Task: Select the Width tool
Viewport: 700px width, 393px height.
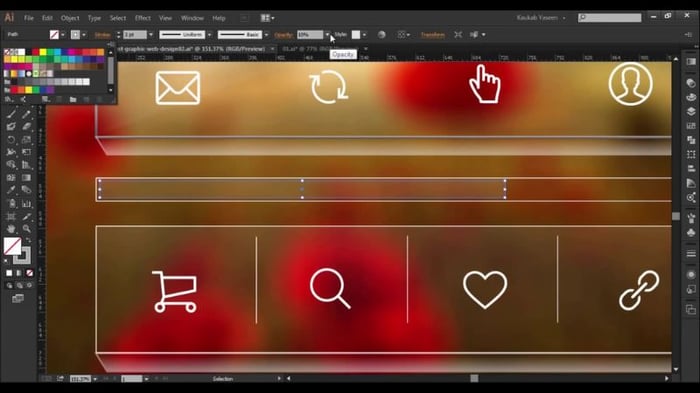Action: point(11,152)
